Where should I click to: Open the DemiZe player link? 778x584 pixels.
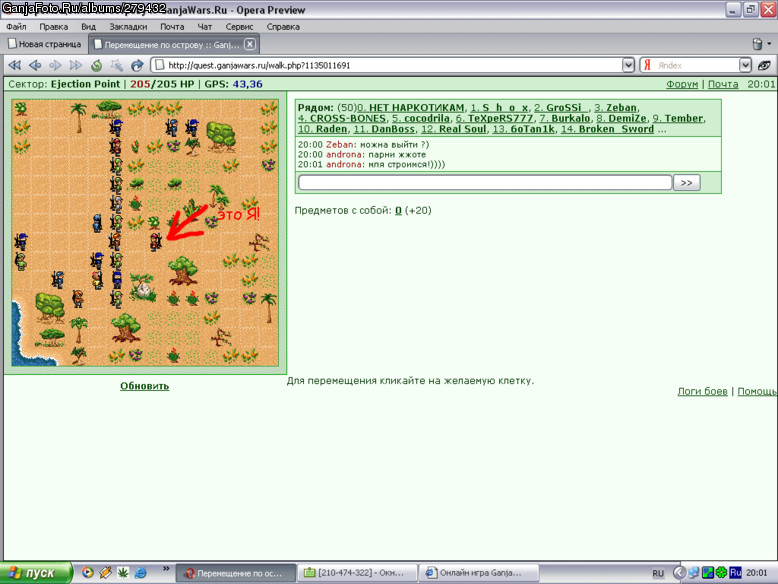(x=621, y=119)
